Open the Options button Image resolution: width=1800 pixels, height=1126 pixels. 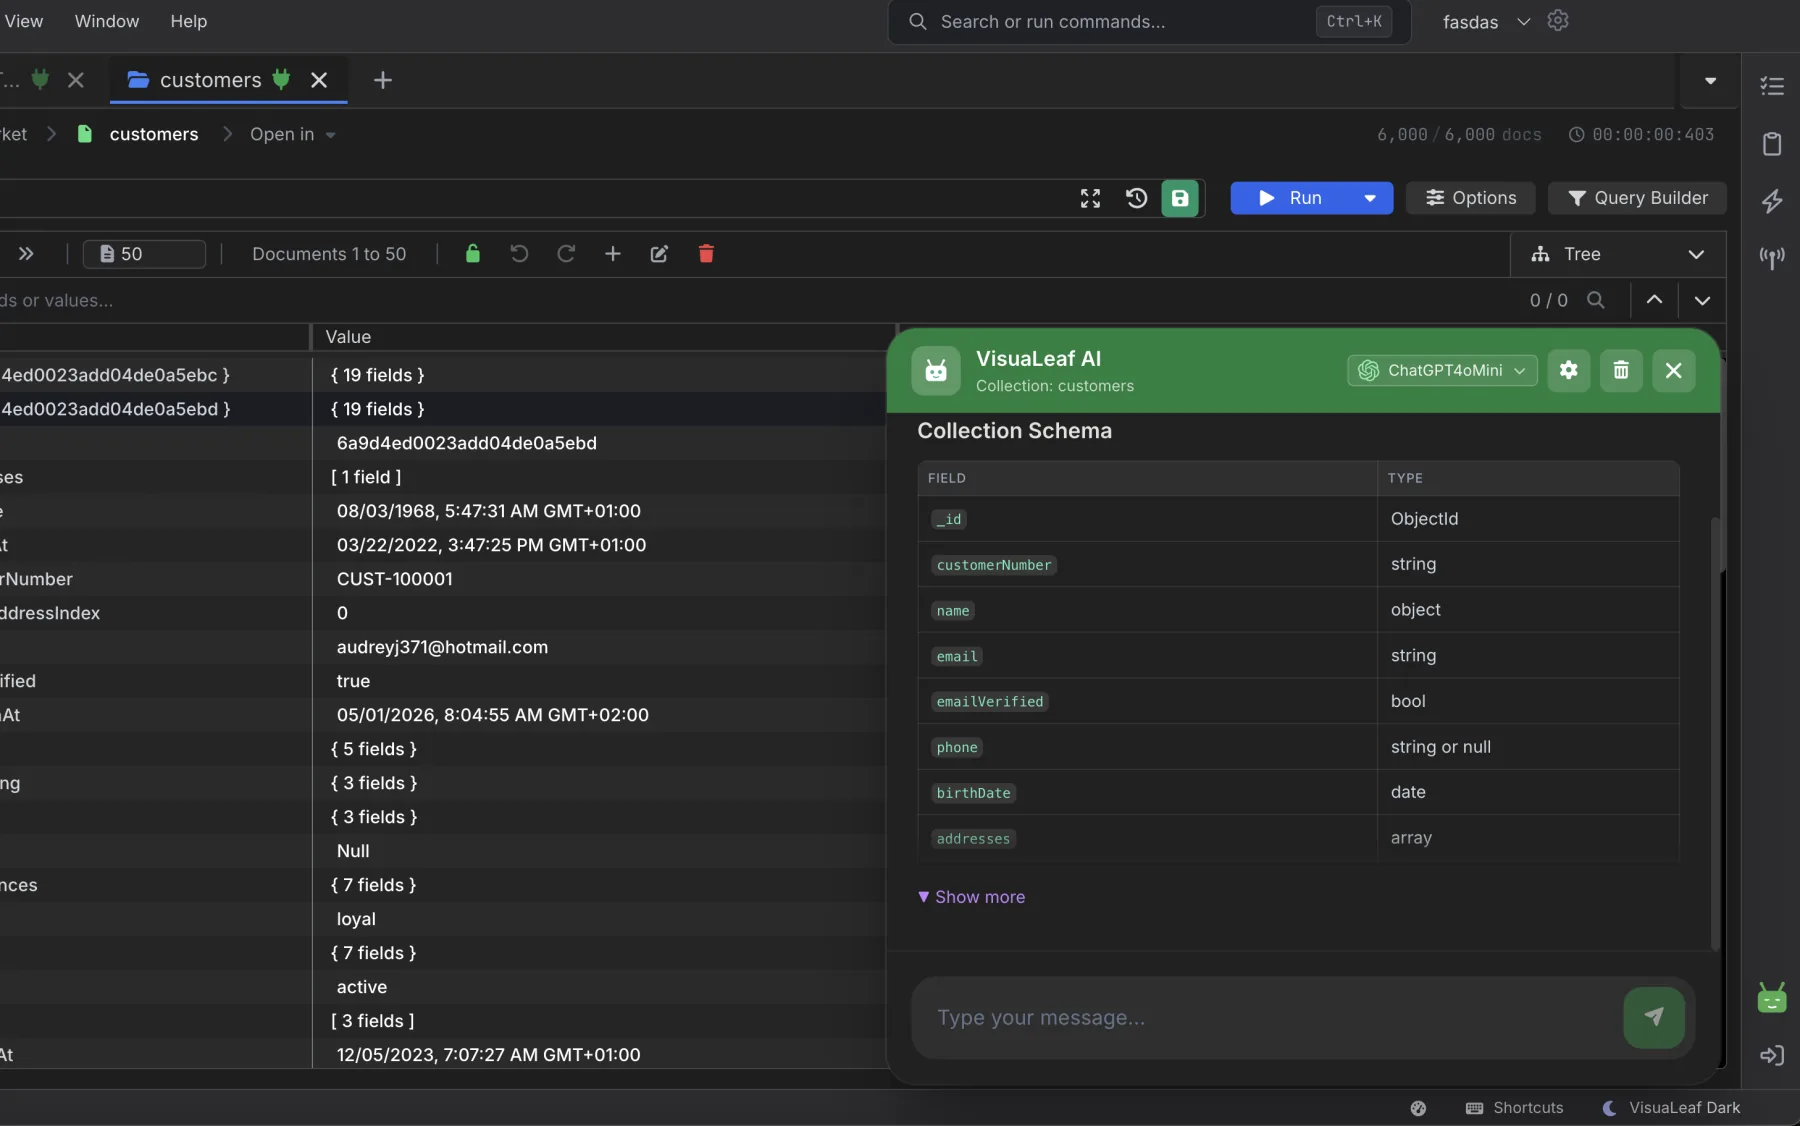coord(1471,198)
